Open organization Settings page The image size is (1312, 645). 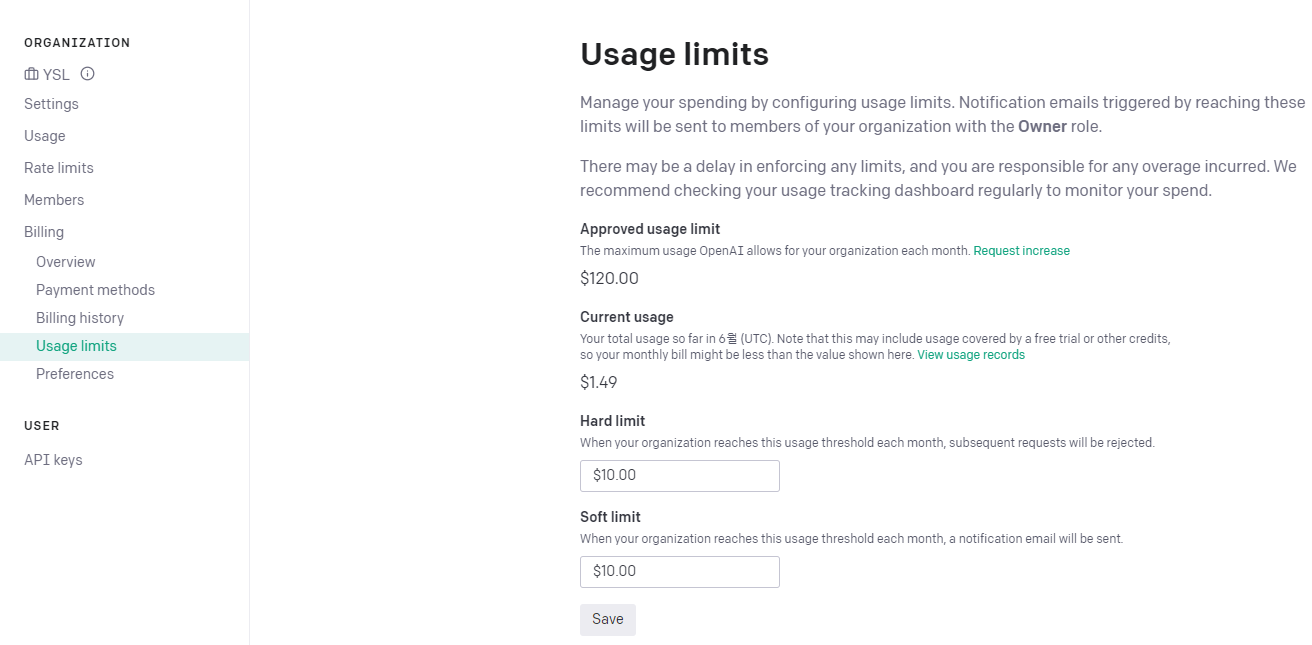[x=51, y=104]
